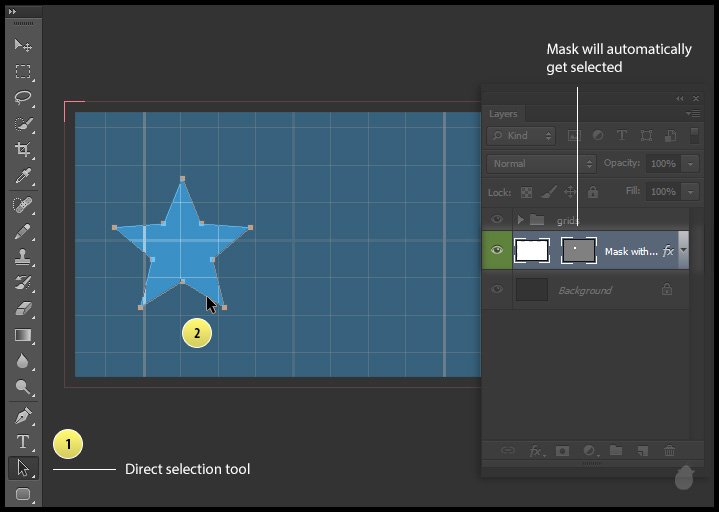The height and width of the screenshot is (512, 719).
Task: Pick the Pen tool
Action: tap(23, 415)
